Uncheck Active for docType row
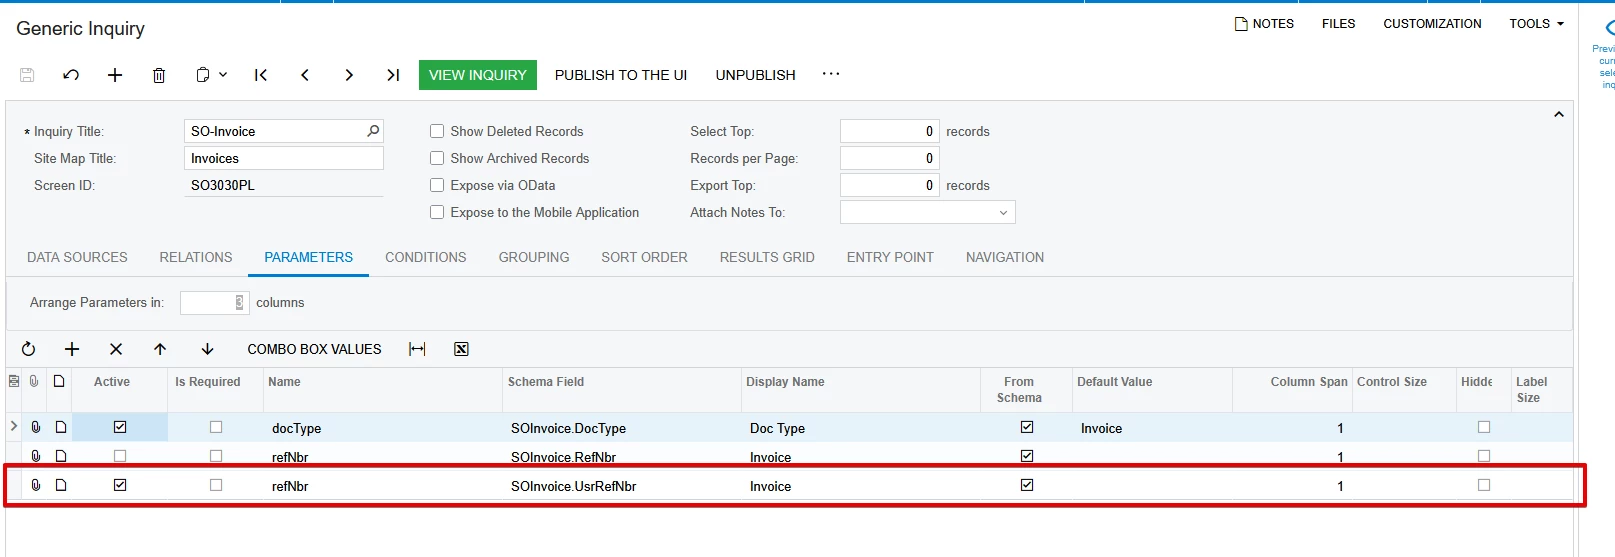The width and height of the screenshot is (1615, 557). 120,427
